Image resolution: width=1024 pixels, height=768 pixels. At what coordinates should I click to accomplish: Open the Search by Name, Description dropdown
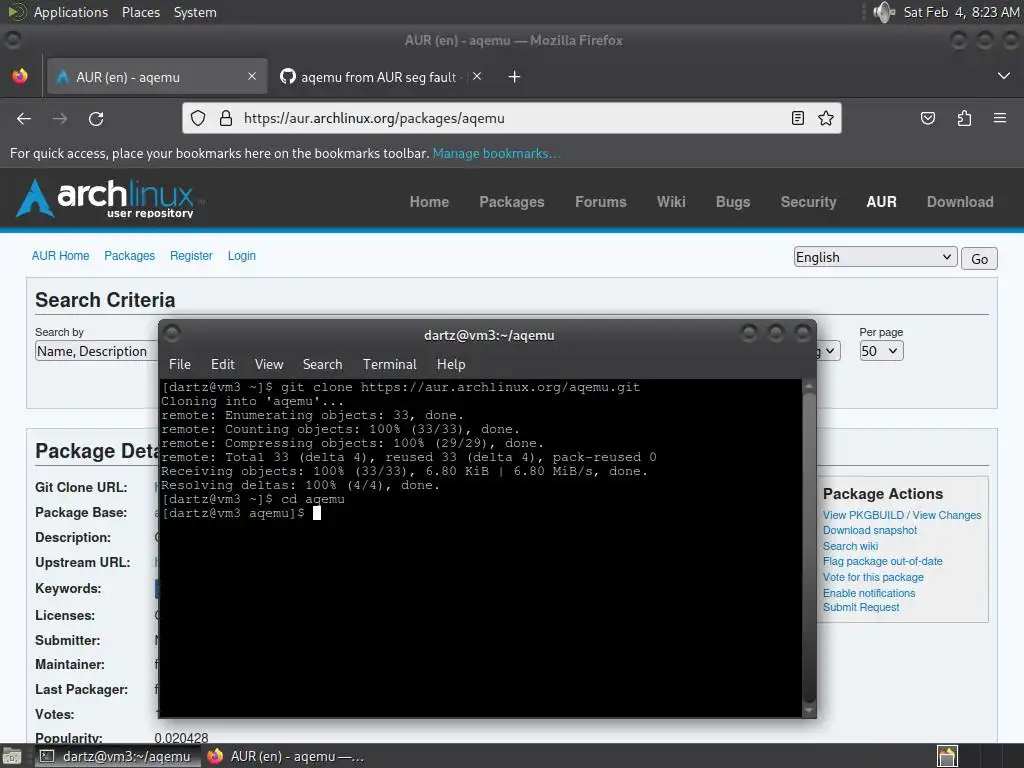tap(97, 351)
